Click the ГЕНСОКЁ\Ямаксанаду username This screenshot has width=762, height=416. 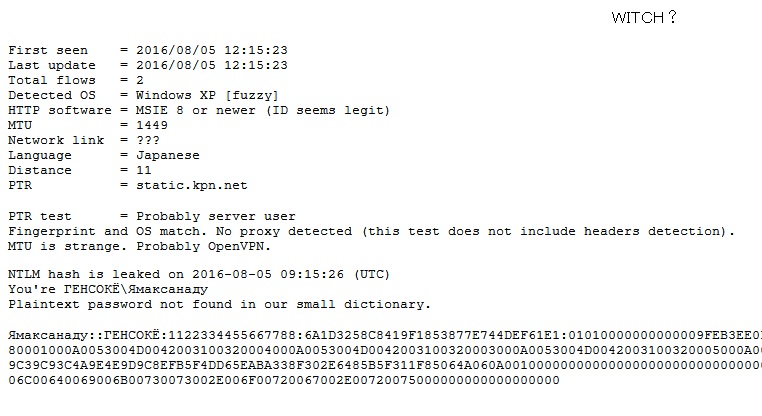click(x=136, y=289)
